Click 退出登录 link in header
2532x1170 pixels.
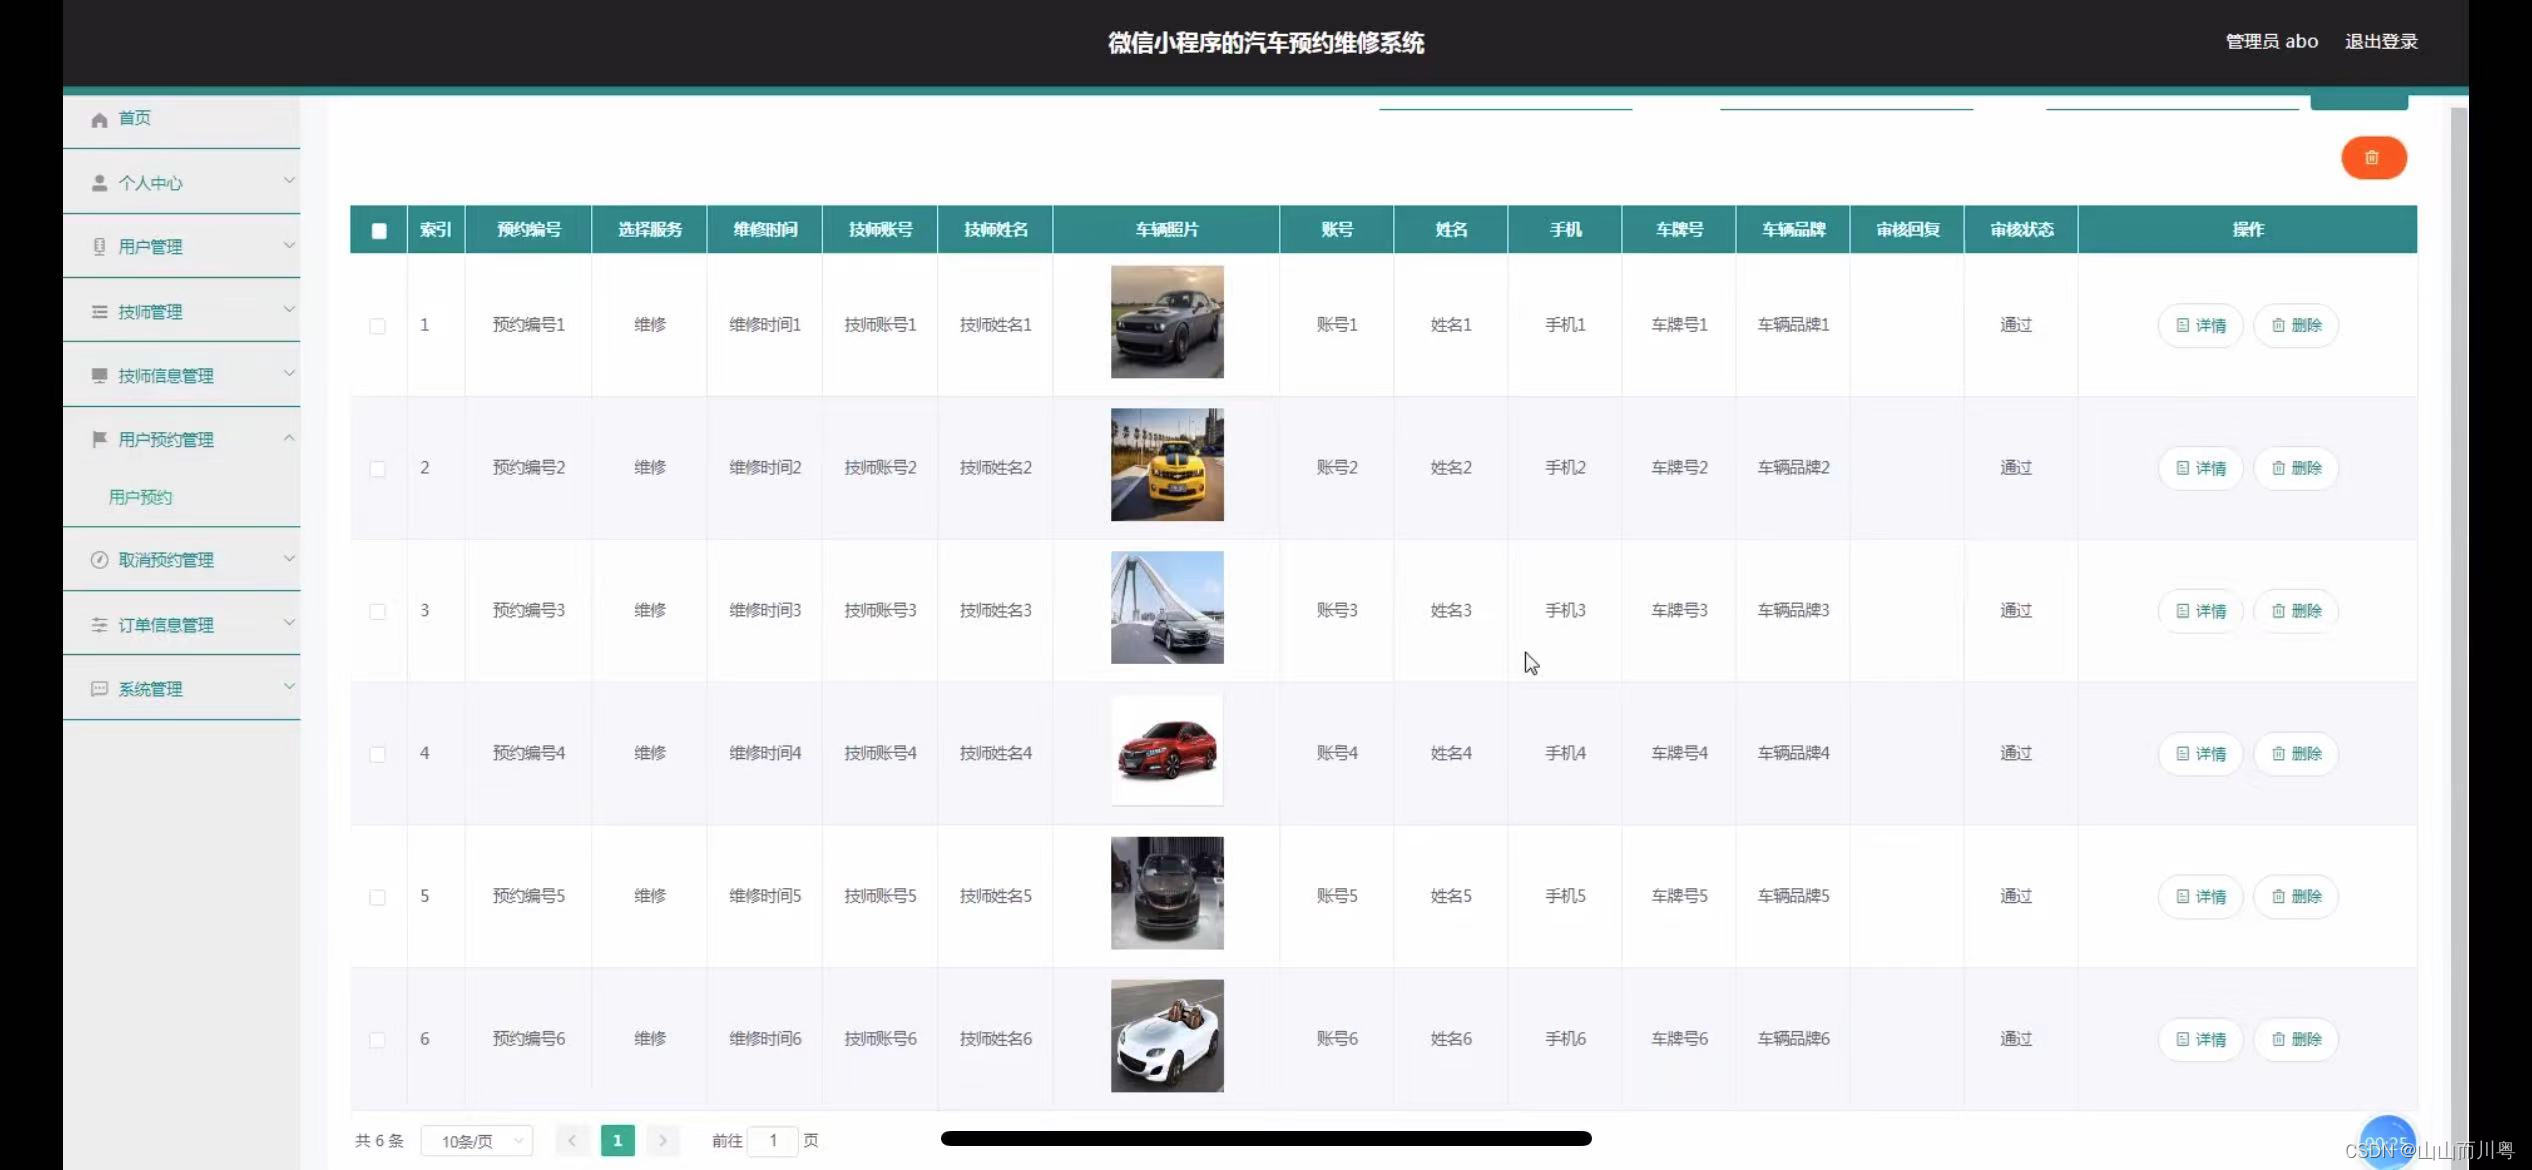[x=2380, y=42]
